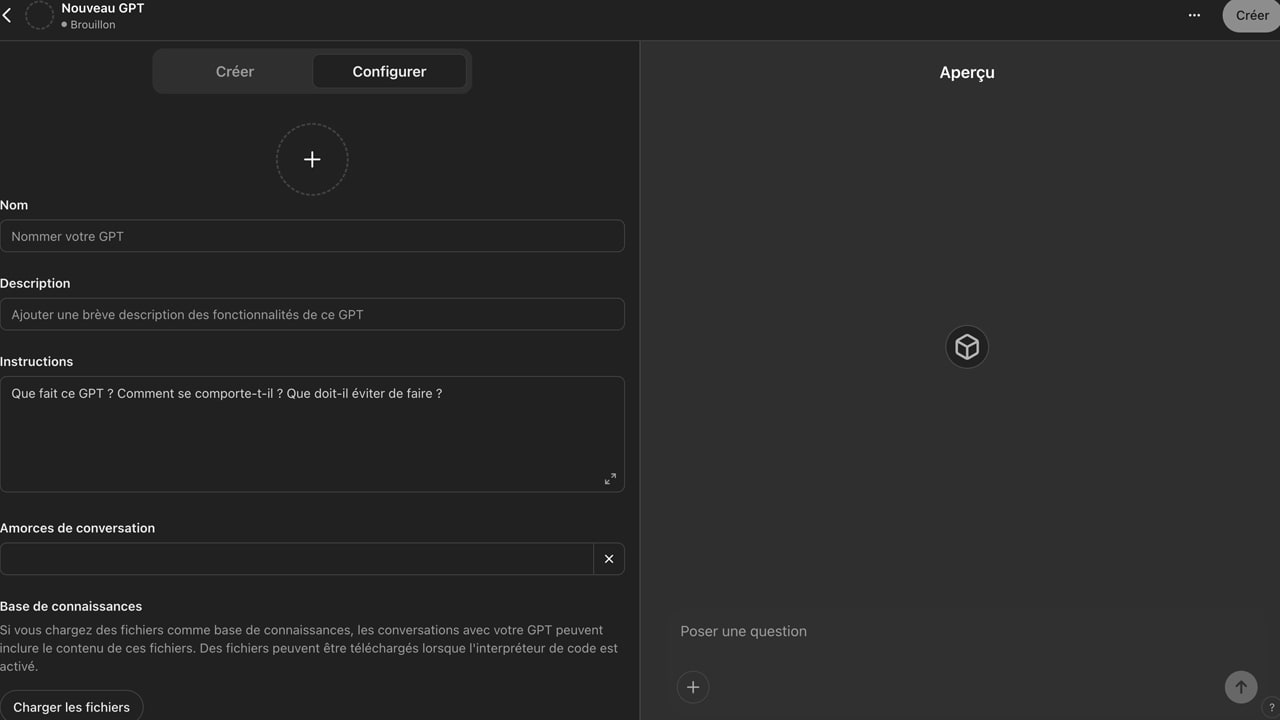Click the Nouveau GPT title text
Viewport: 1280px width, 720px height.
click(103, 8)
